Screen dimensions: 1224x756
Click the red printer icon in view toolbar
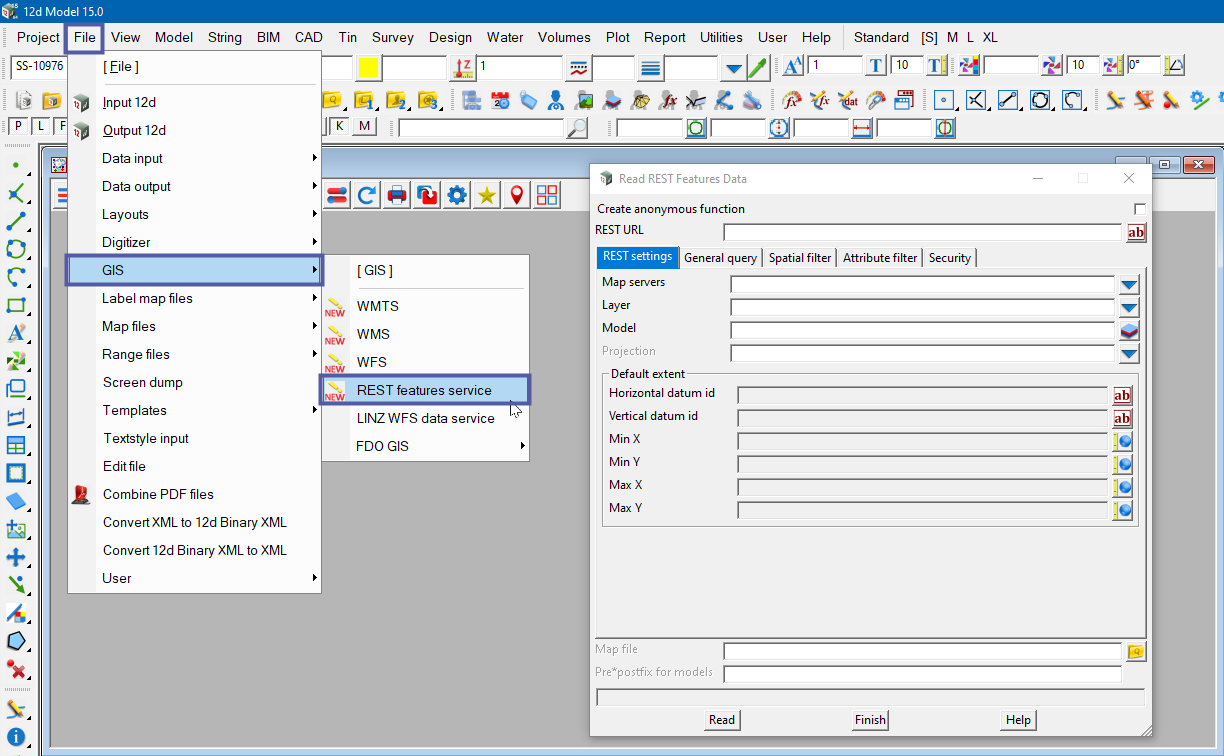click(x=397, y=196)
